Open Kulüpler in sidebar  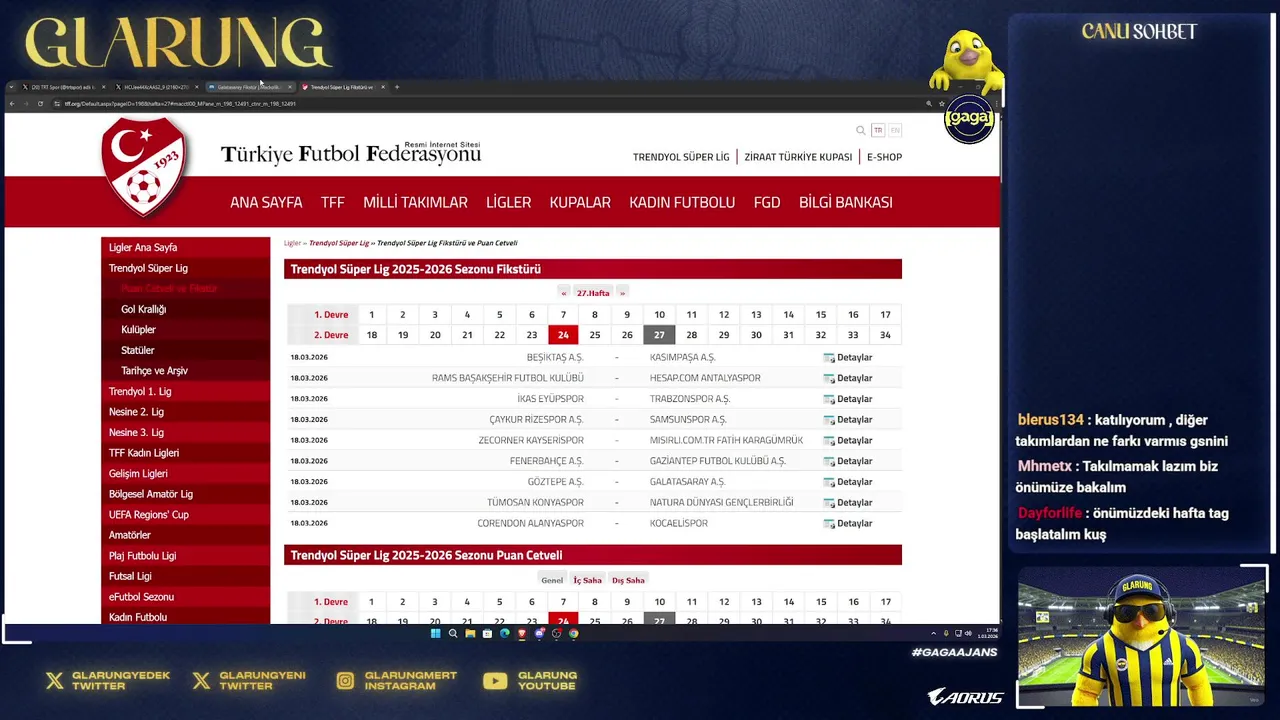coord(185,330)
